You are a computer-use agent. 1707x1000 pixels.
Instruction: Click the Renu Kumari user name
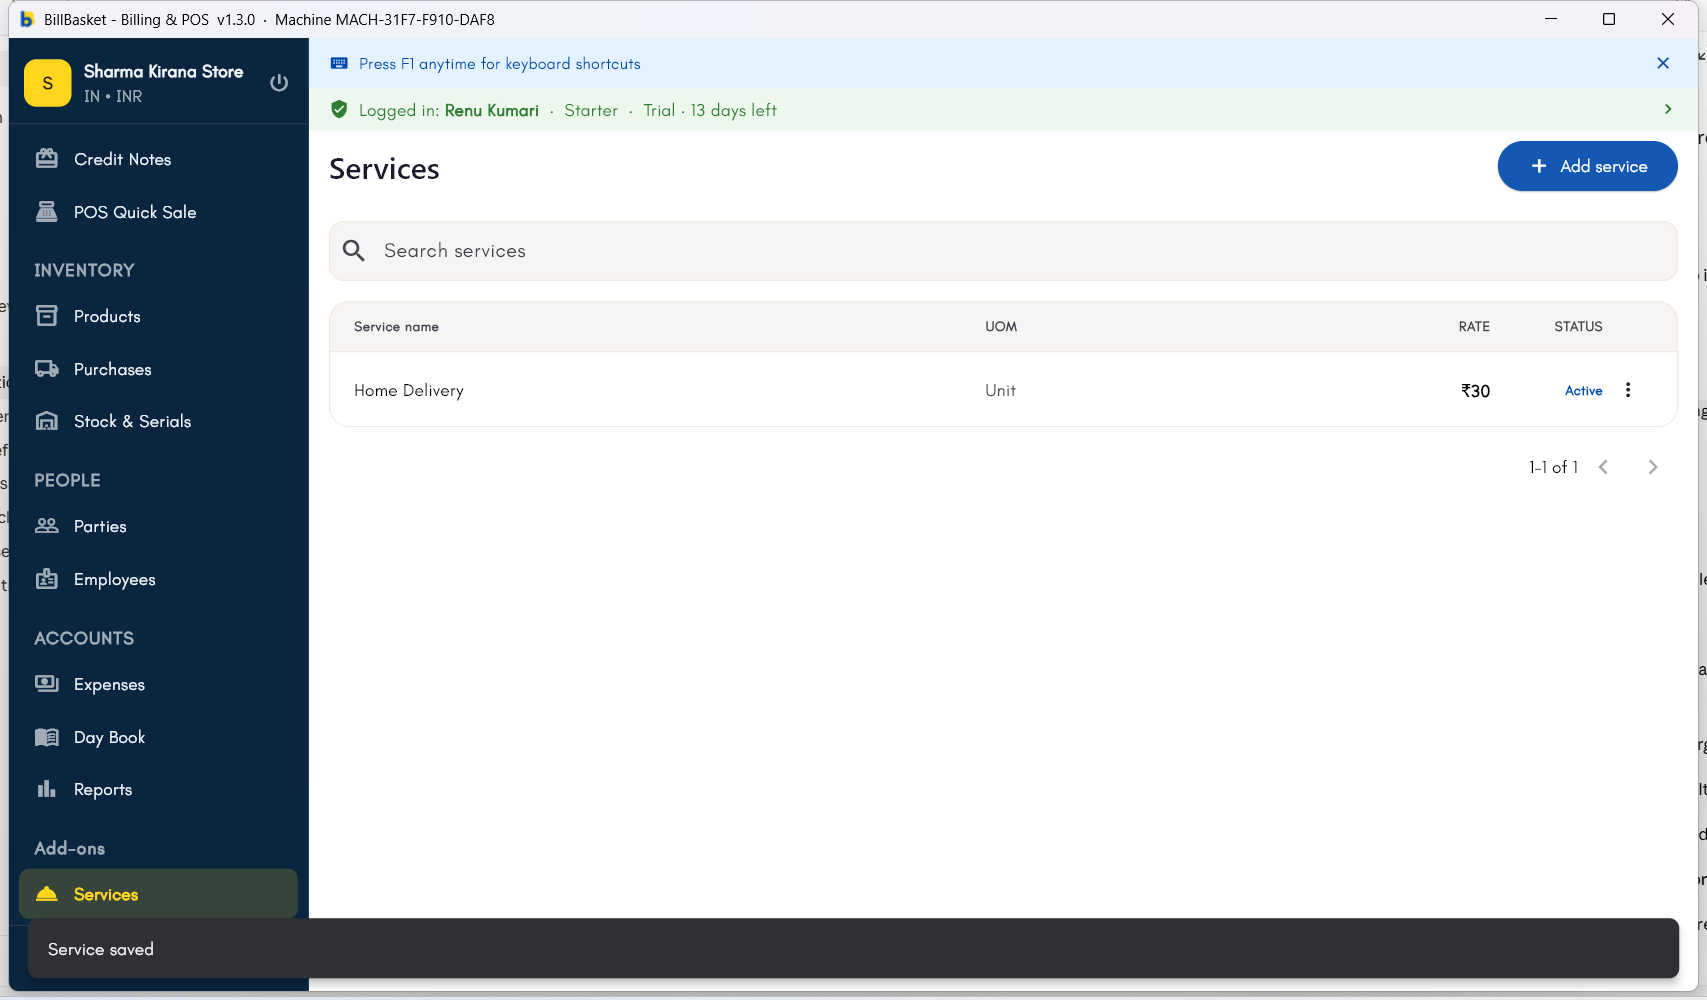[x=491, y=110]
